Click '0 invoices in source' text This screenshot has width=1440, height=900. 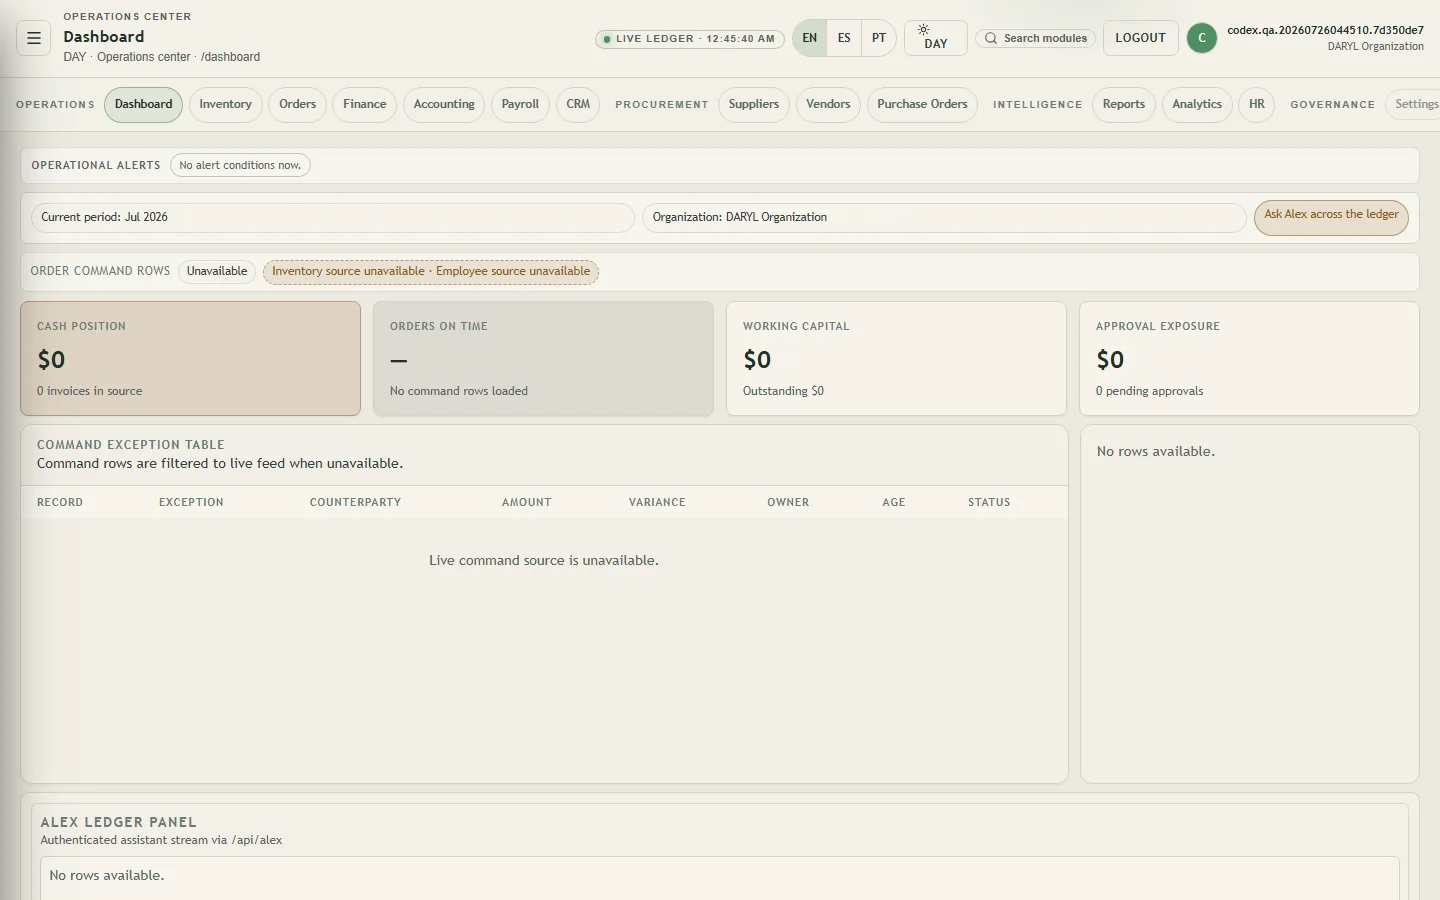(89, 391)
